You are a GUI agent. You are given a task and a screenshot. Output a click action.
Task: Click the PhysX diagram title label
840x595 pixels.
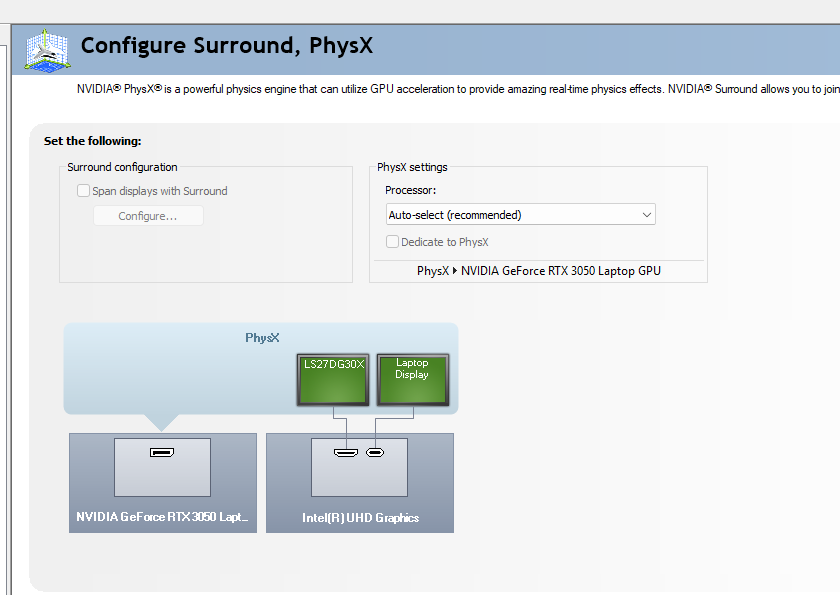(262, 338)
